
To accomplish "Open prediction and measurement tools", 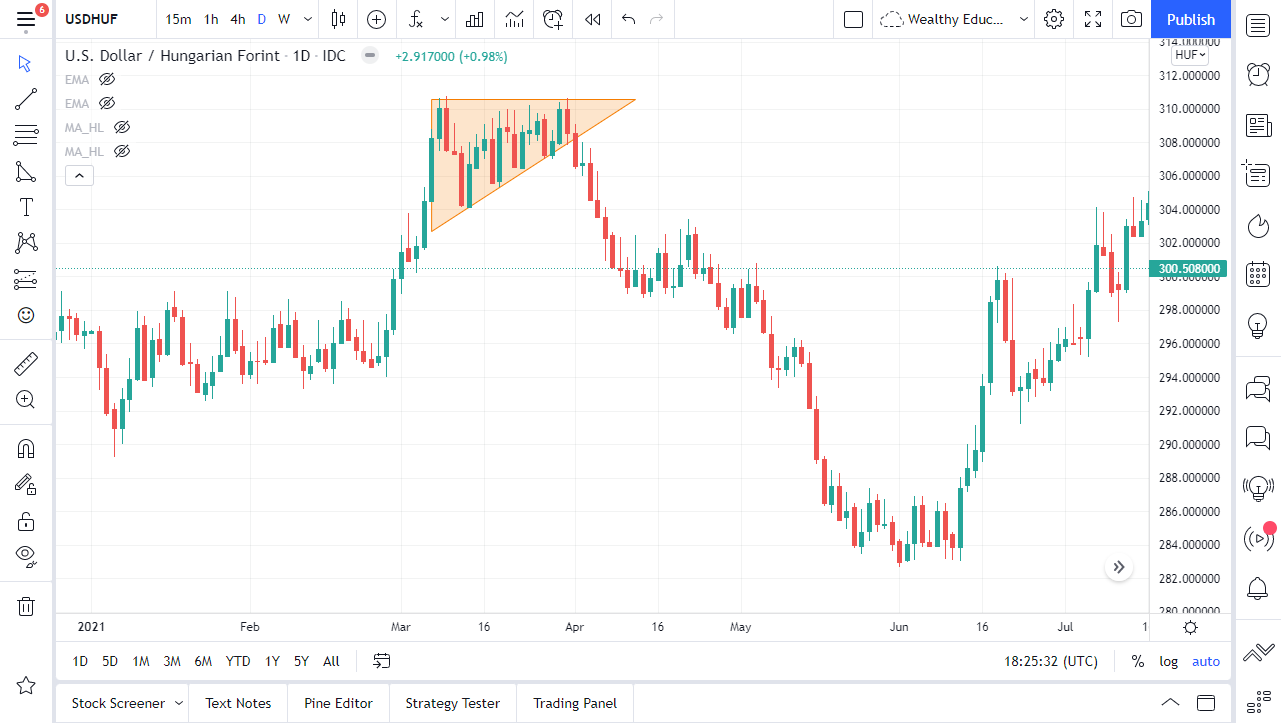I will click(x=26, y=279).
